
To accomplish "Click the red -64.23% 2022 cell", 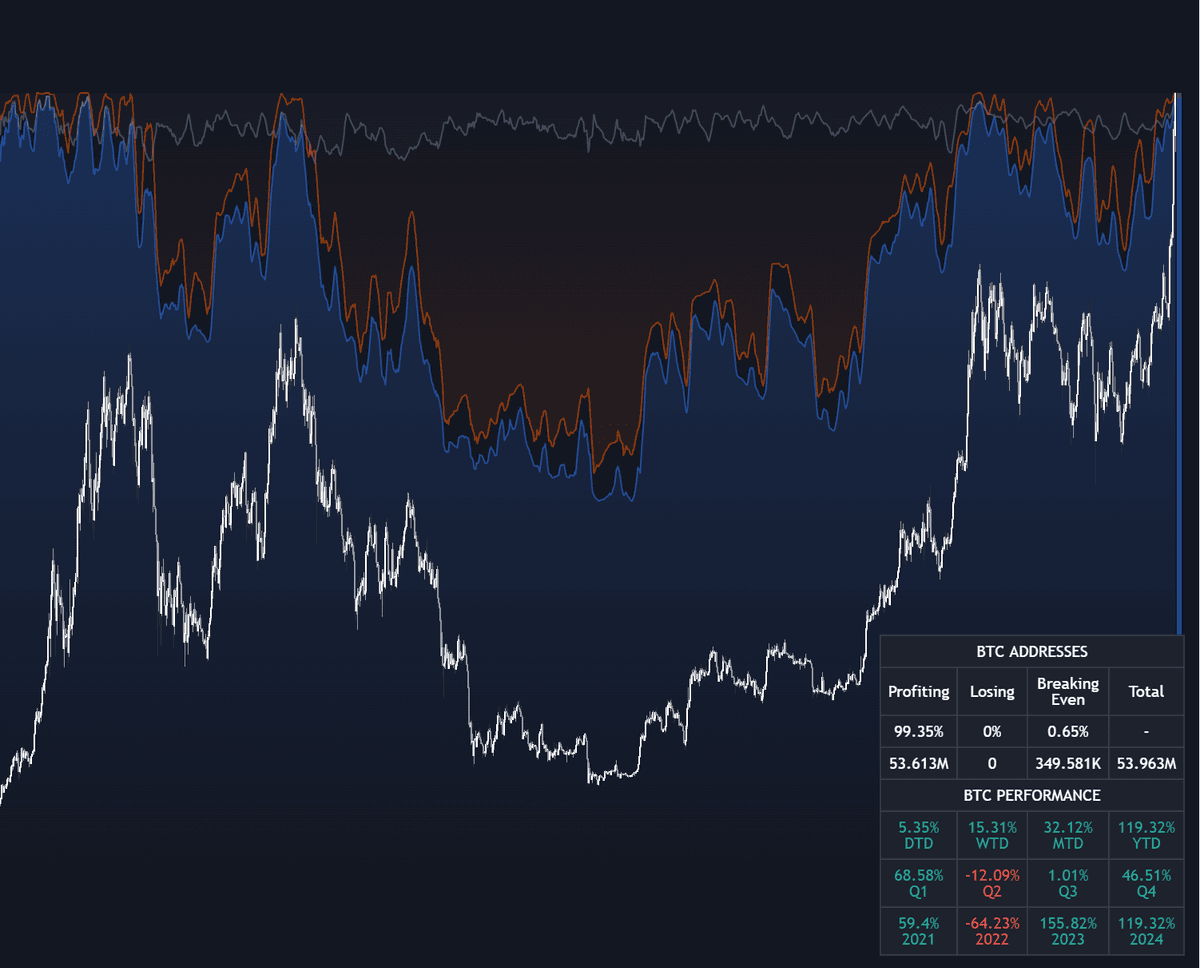I will (x=991, y=929).
